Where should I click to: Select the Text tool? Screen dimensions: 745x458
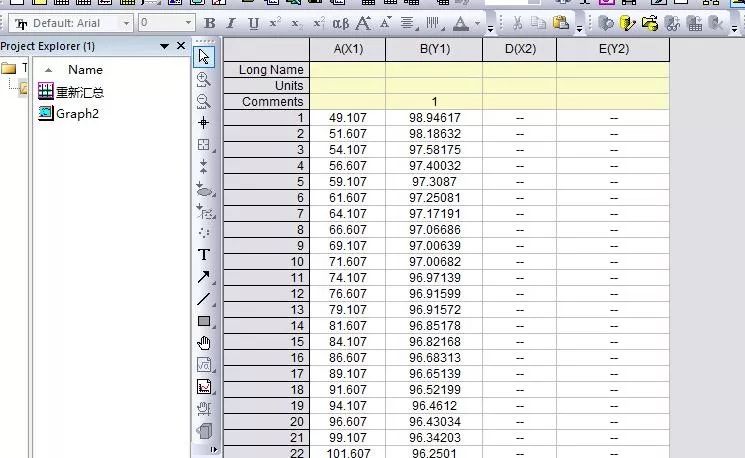(x=204, y=255)
